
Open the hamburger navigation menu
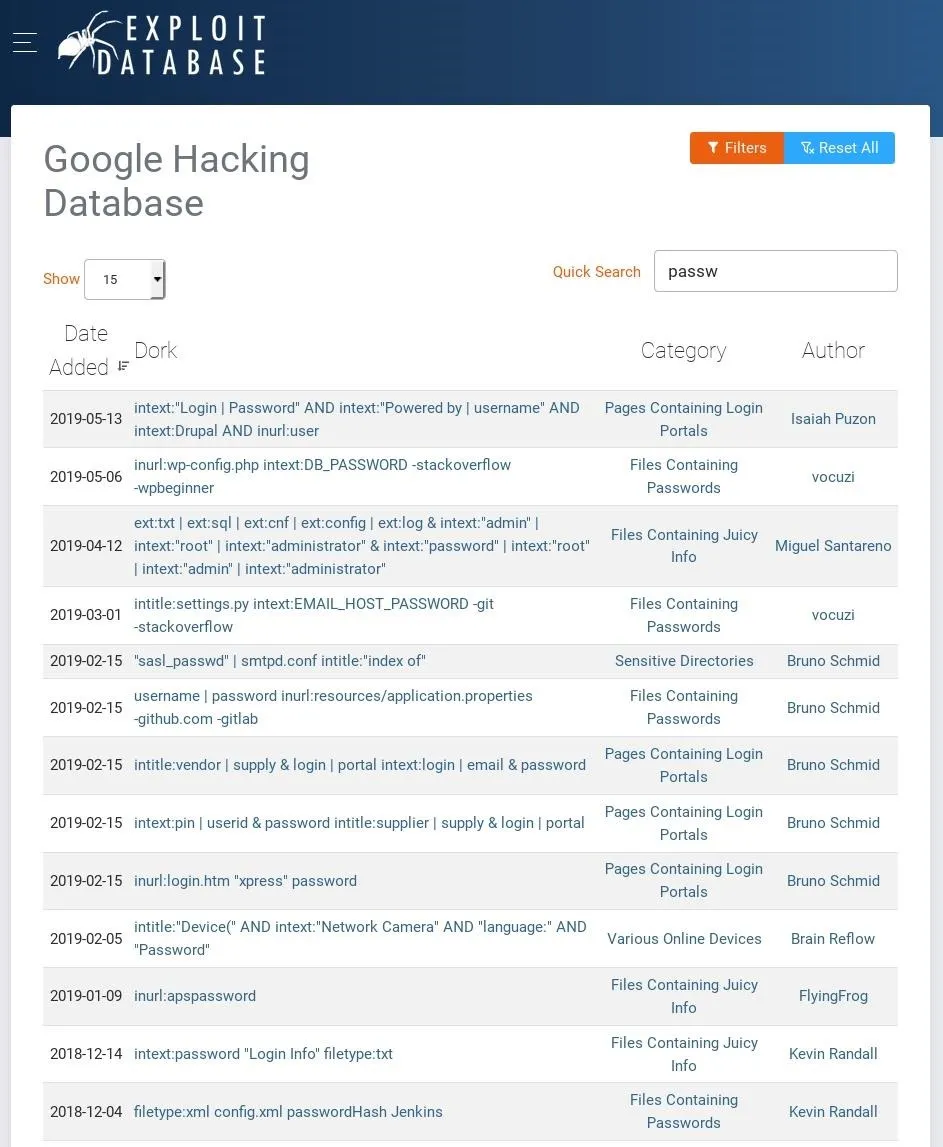tap(25, 42)
